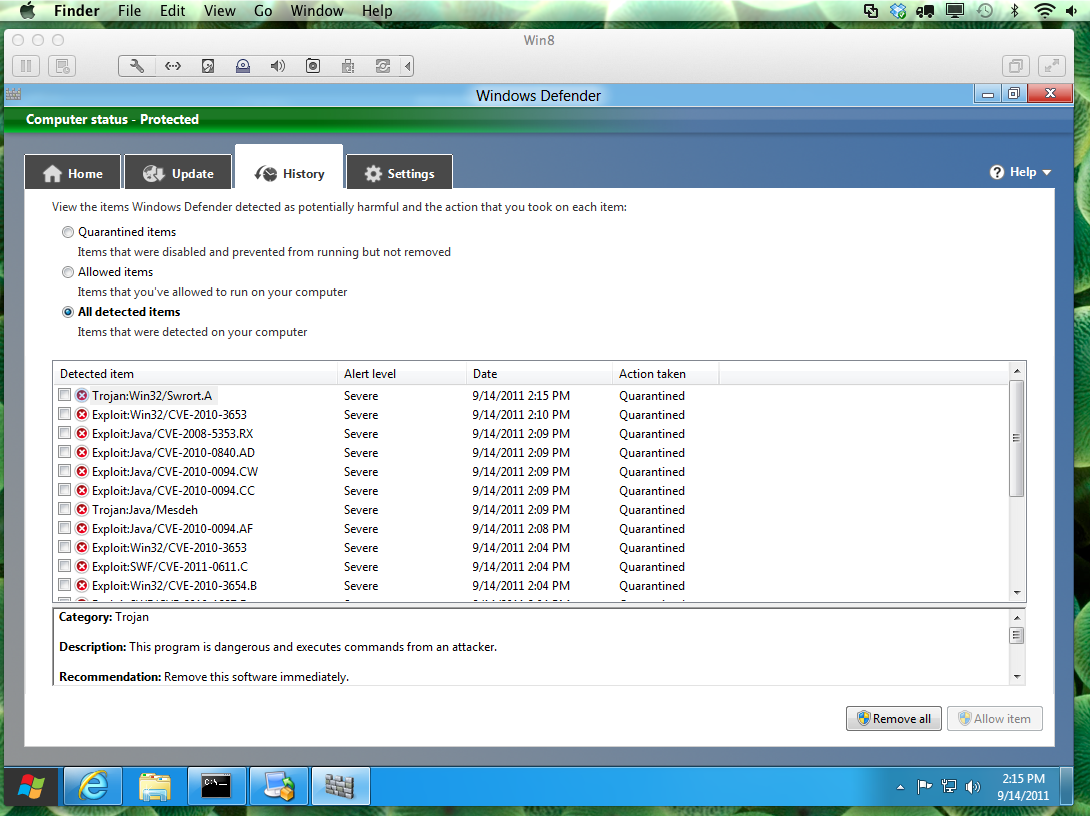Click the sharing sync icon in VM toolbar
This screenshot has width=1090, height=816.
click(383, 66)
